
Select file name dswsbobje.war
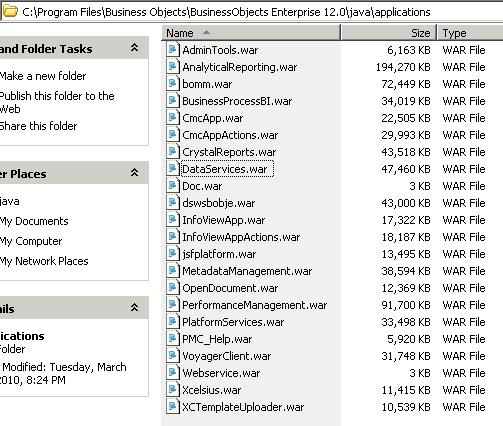(219, 203)
